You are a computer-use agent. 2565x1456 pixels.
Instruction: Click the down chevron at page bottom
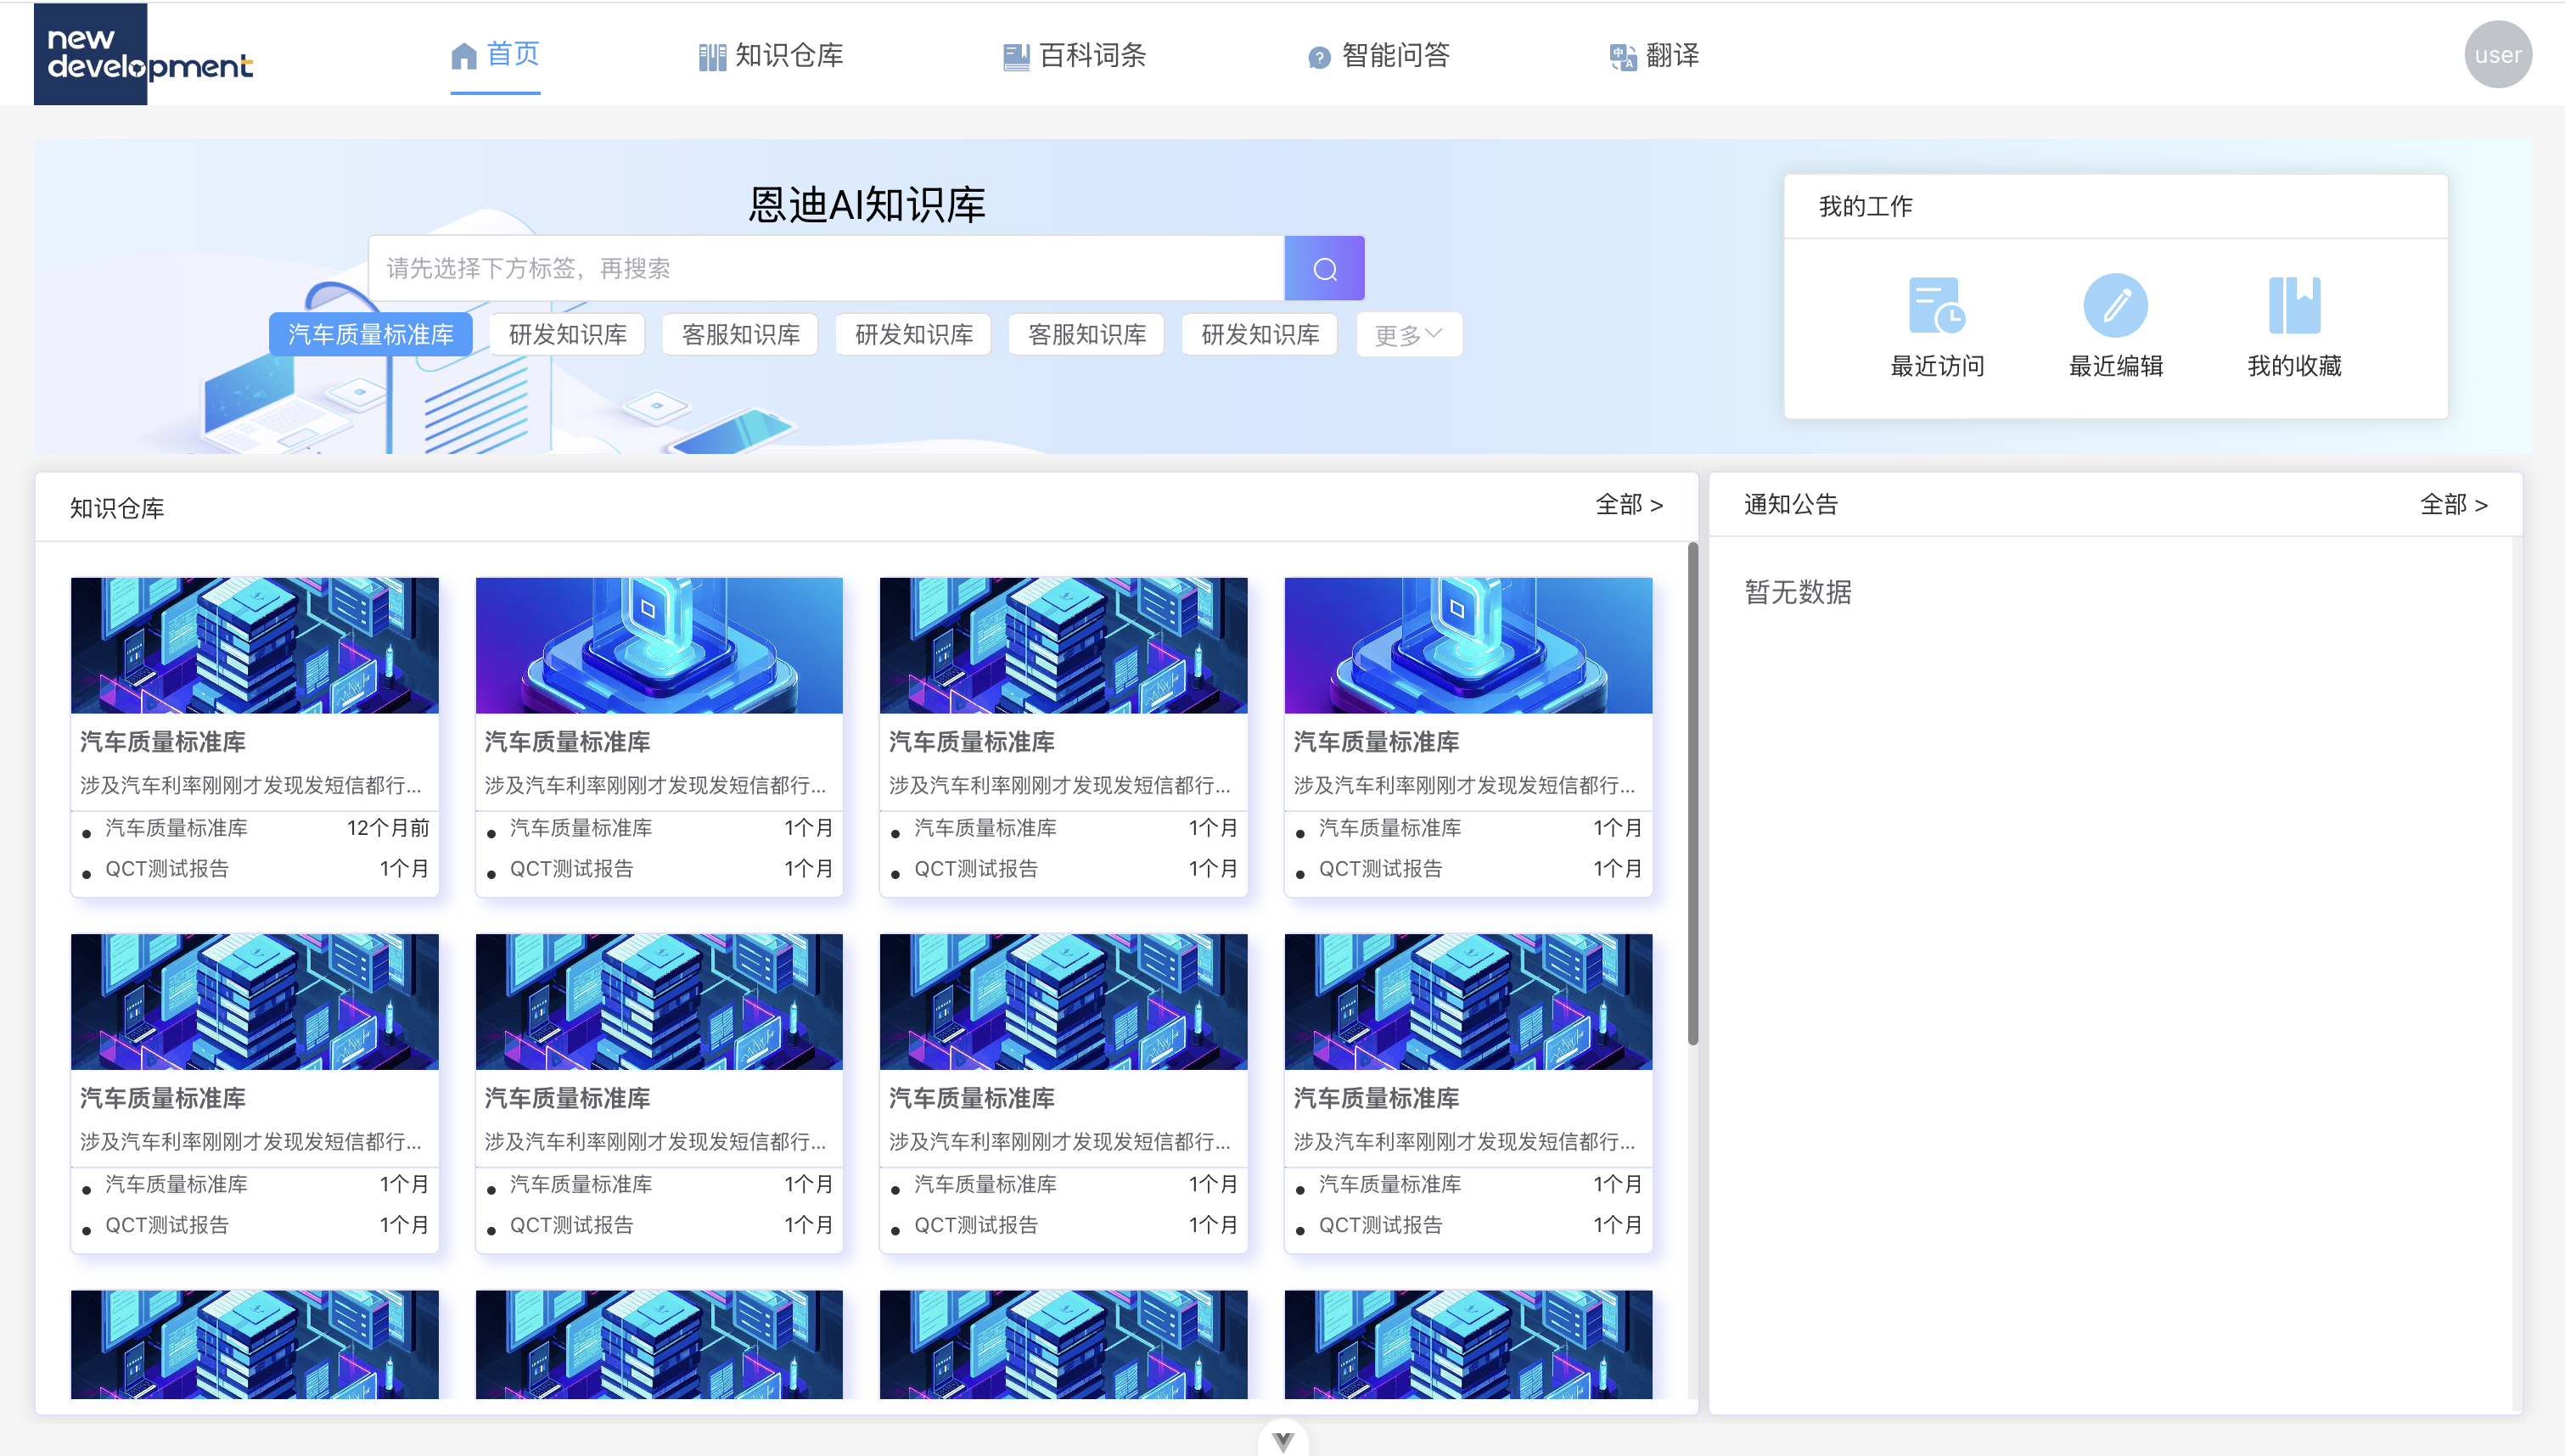pos(1283,1440)
